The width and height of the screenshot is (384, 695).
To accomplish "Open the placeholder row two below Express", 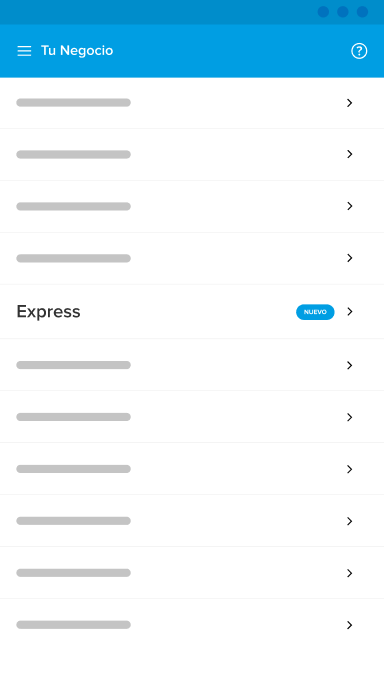I will [192, 417].
